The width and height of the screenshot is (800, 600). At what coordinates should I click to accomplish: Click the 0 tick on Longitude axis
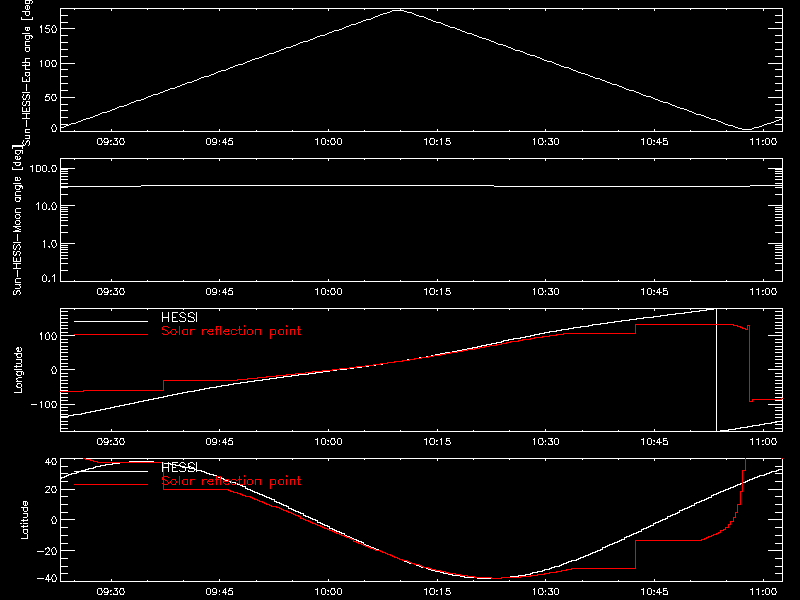[54, 370]
